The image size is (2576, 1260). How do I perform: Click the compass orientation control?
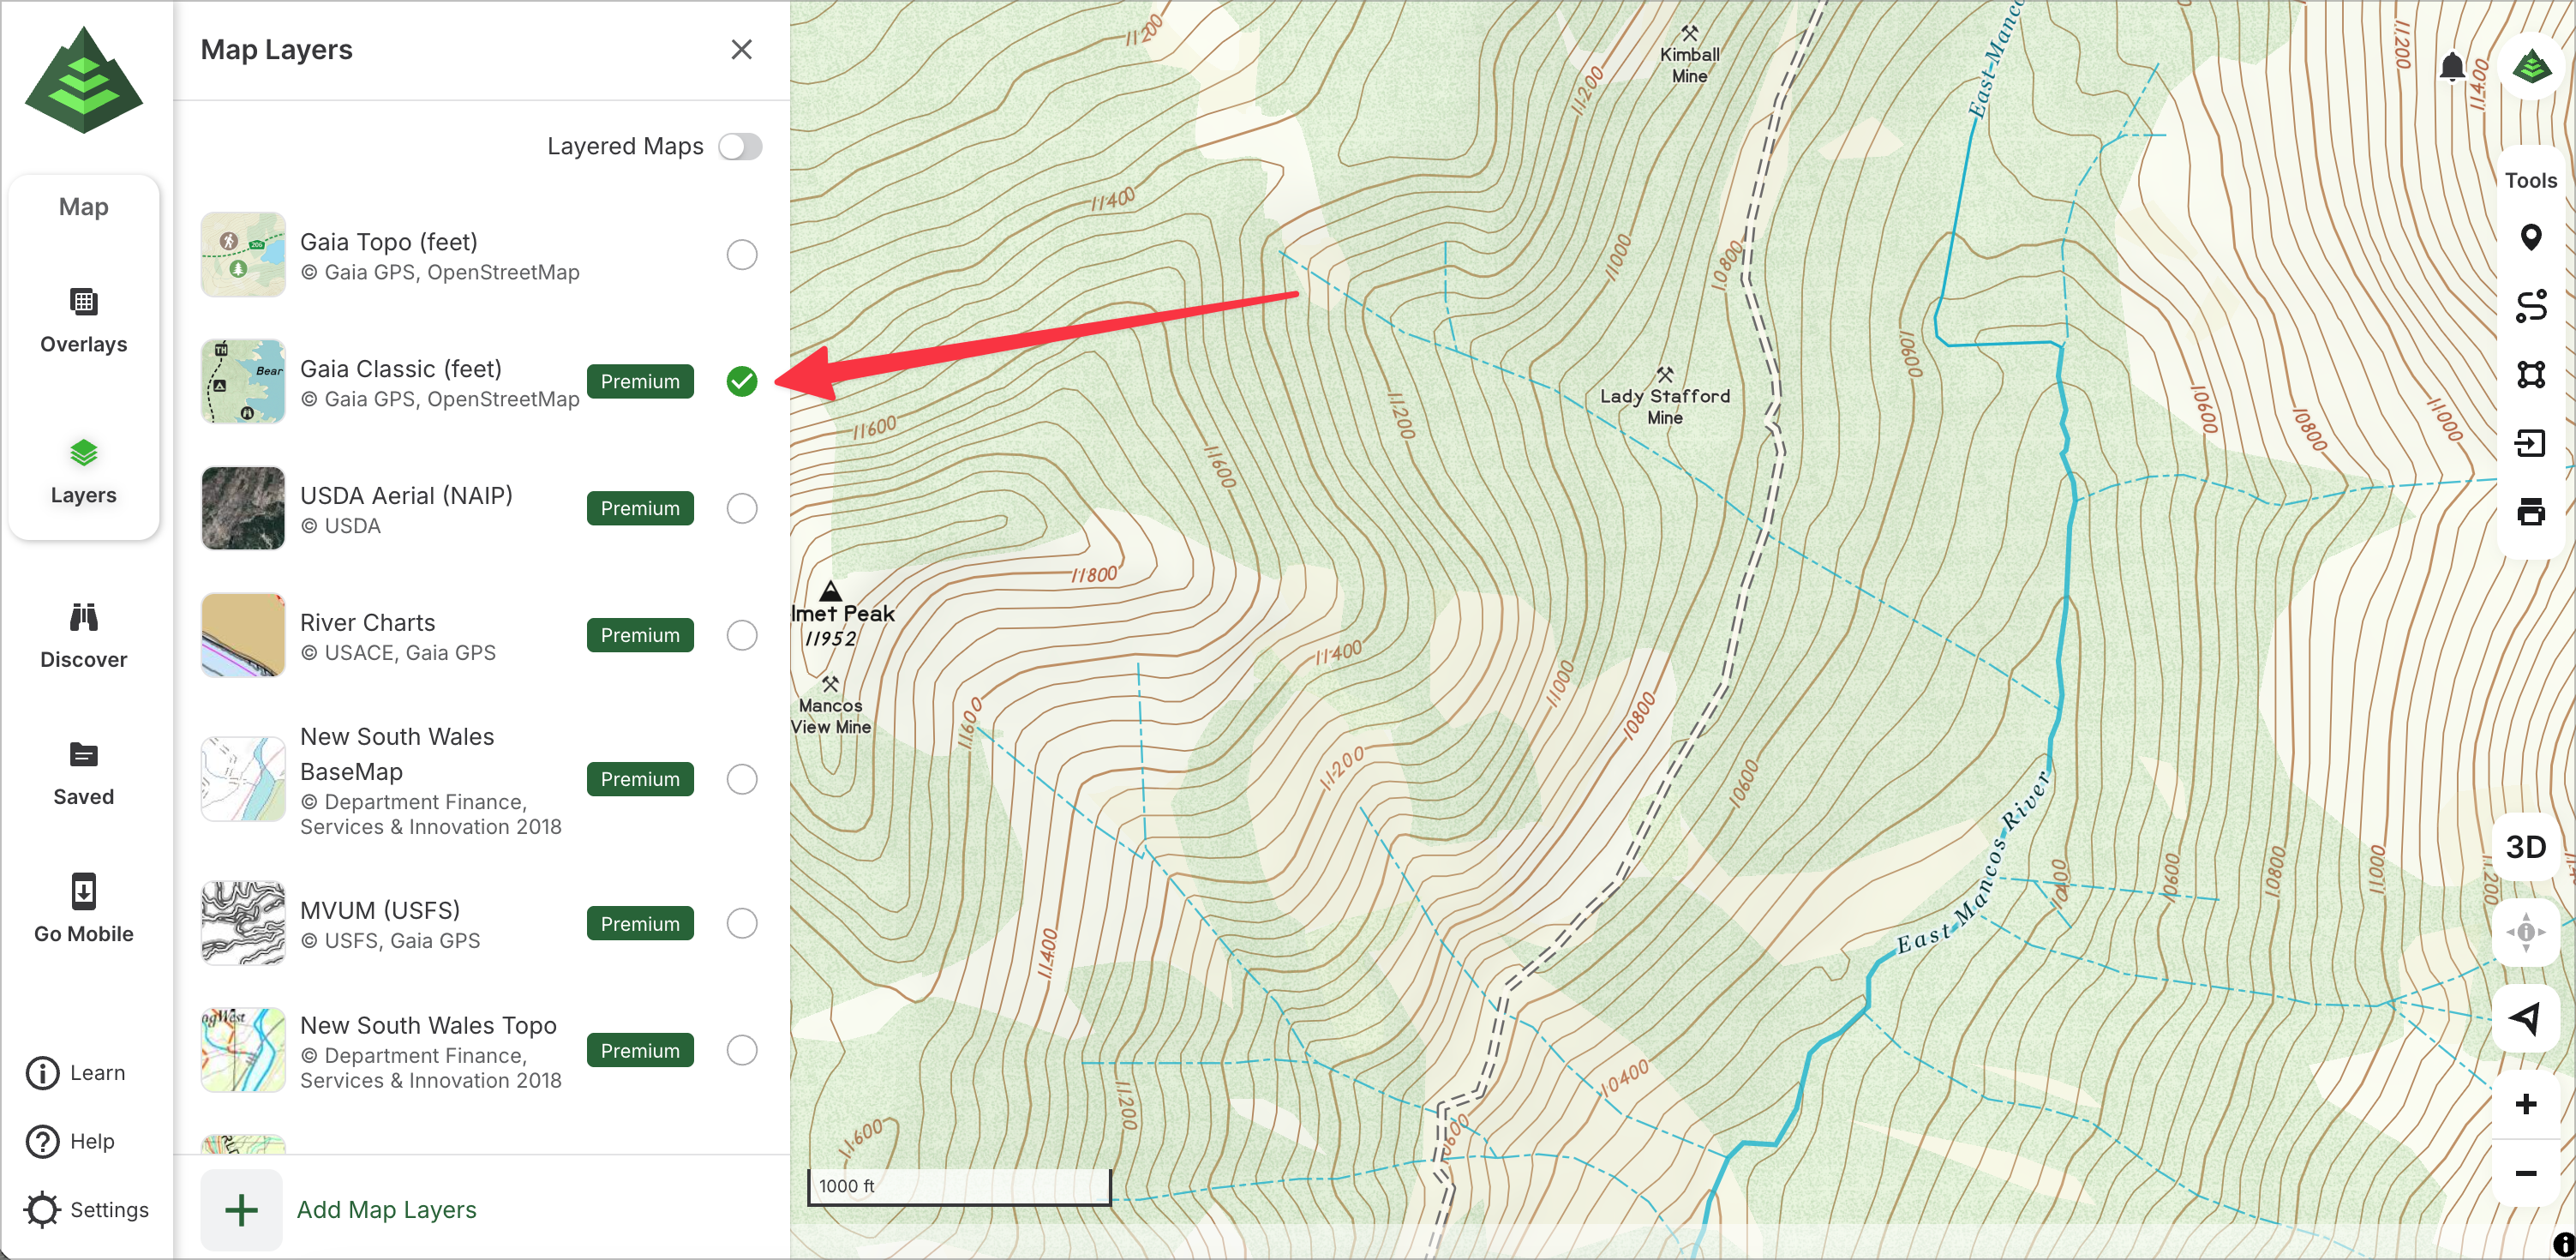(x=2525, y=932)
